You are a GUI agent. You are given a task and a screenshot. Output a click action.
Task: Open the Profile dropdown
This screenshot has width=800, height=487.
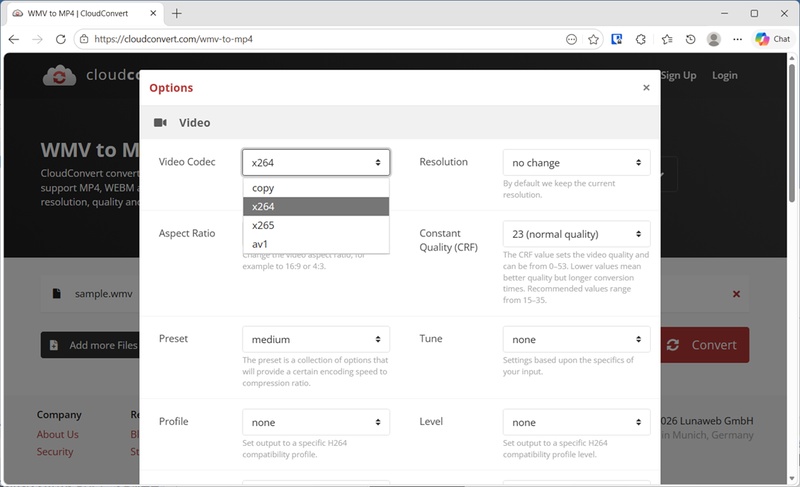(x=315, y=422)
